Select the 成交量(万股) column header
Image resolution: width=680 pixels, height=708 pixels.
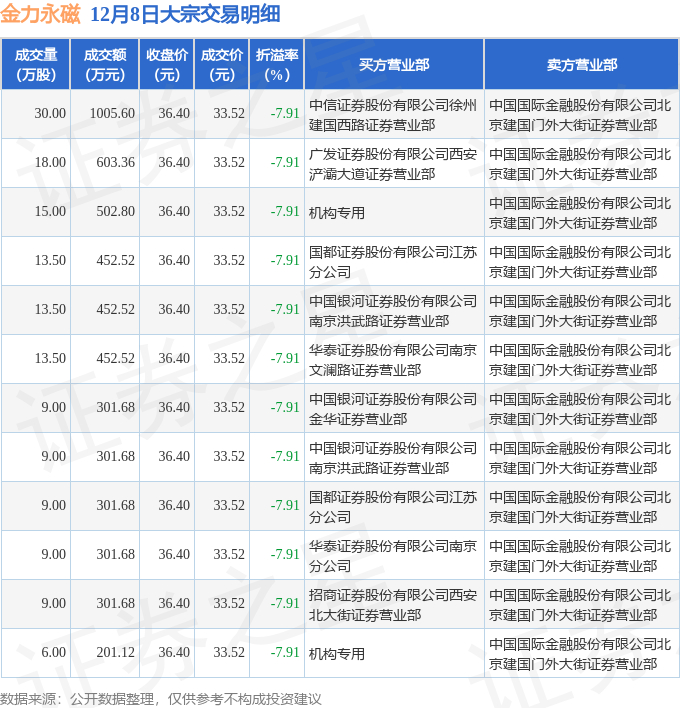pos(36,65)
